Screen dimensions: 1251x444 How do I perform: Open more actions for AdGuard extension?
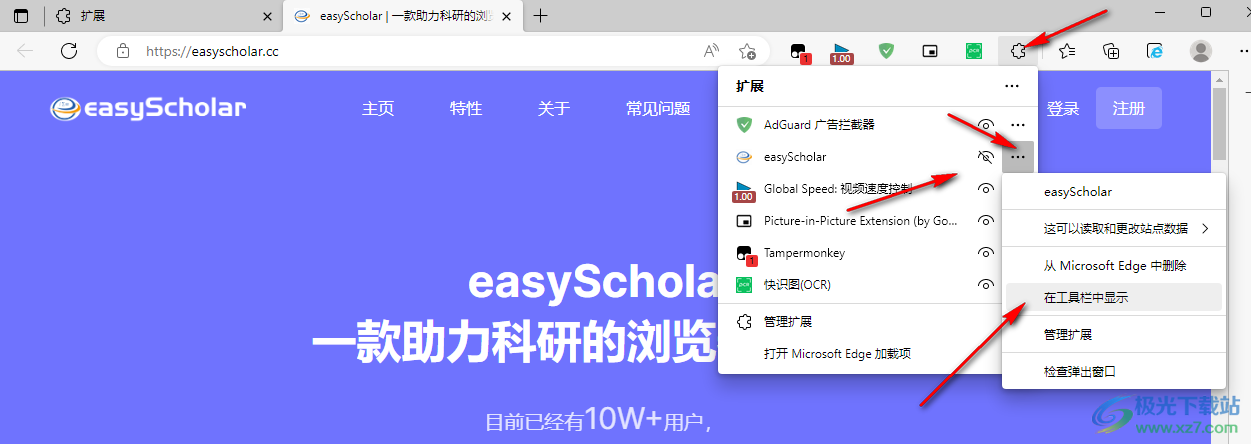coord(1018,125)
